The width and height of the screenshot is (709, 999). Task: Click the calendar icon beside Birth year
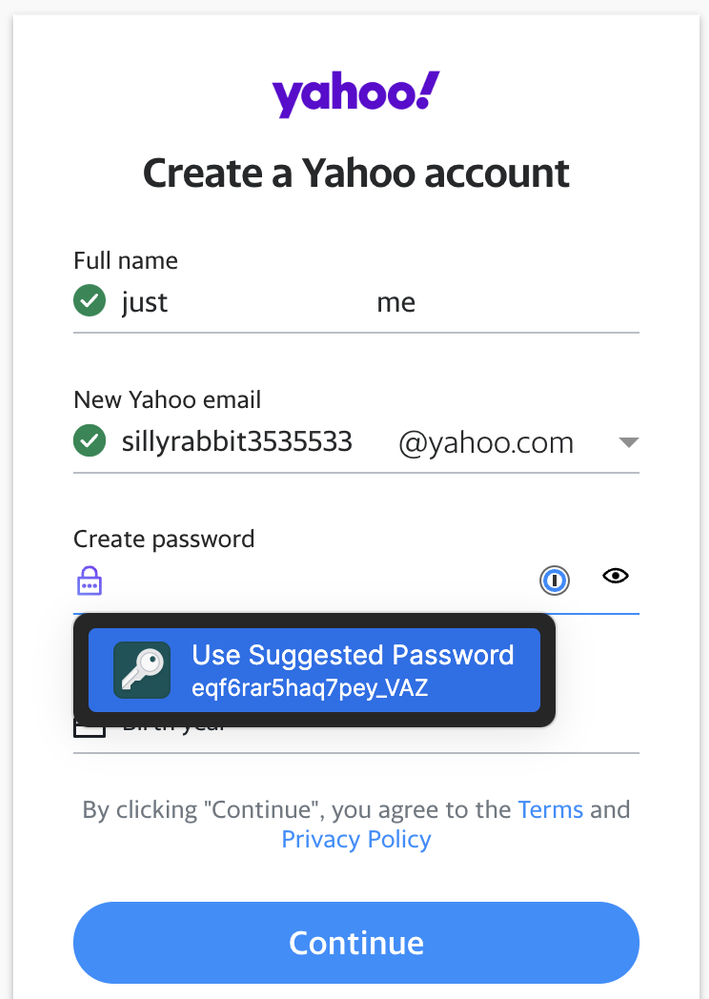pos(90,728)
